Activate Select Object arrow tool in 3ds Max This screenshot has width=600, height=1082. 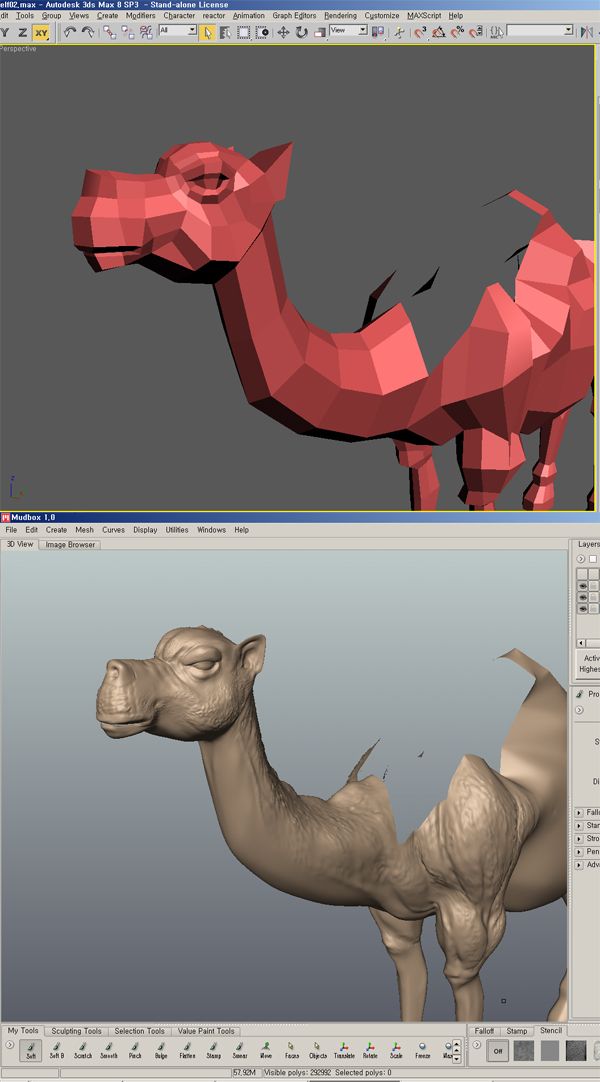207,32
